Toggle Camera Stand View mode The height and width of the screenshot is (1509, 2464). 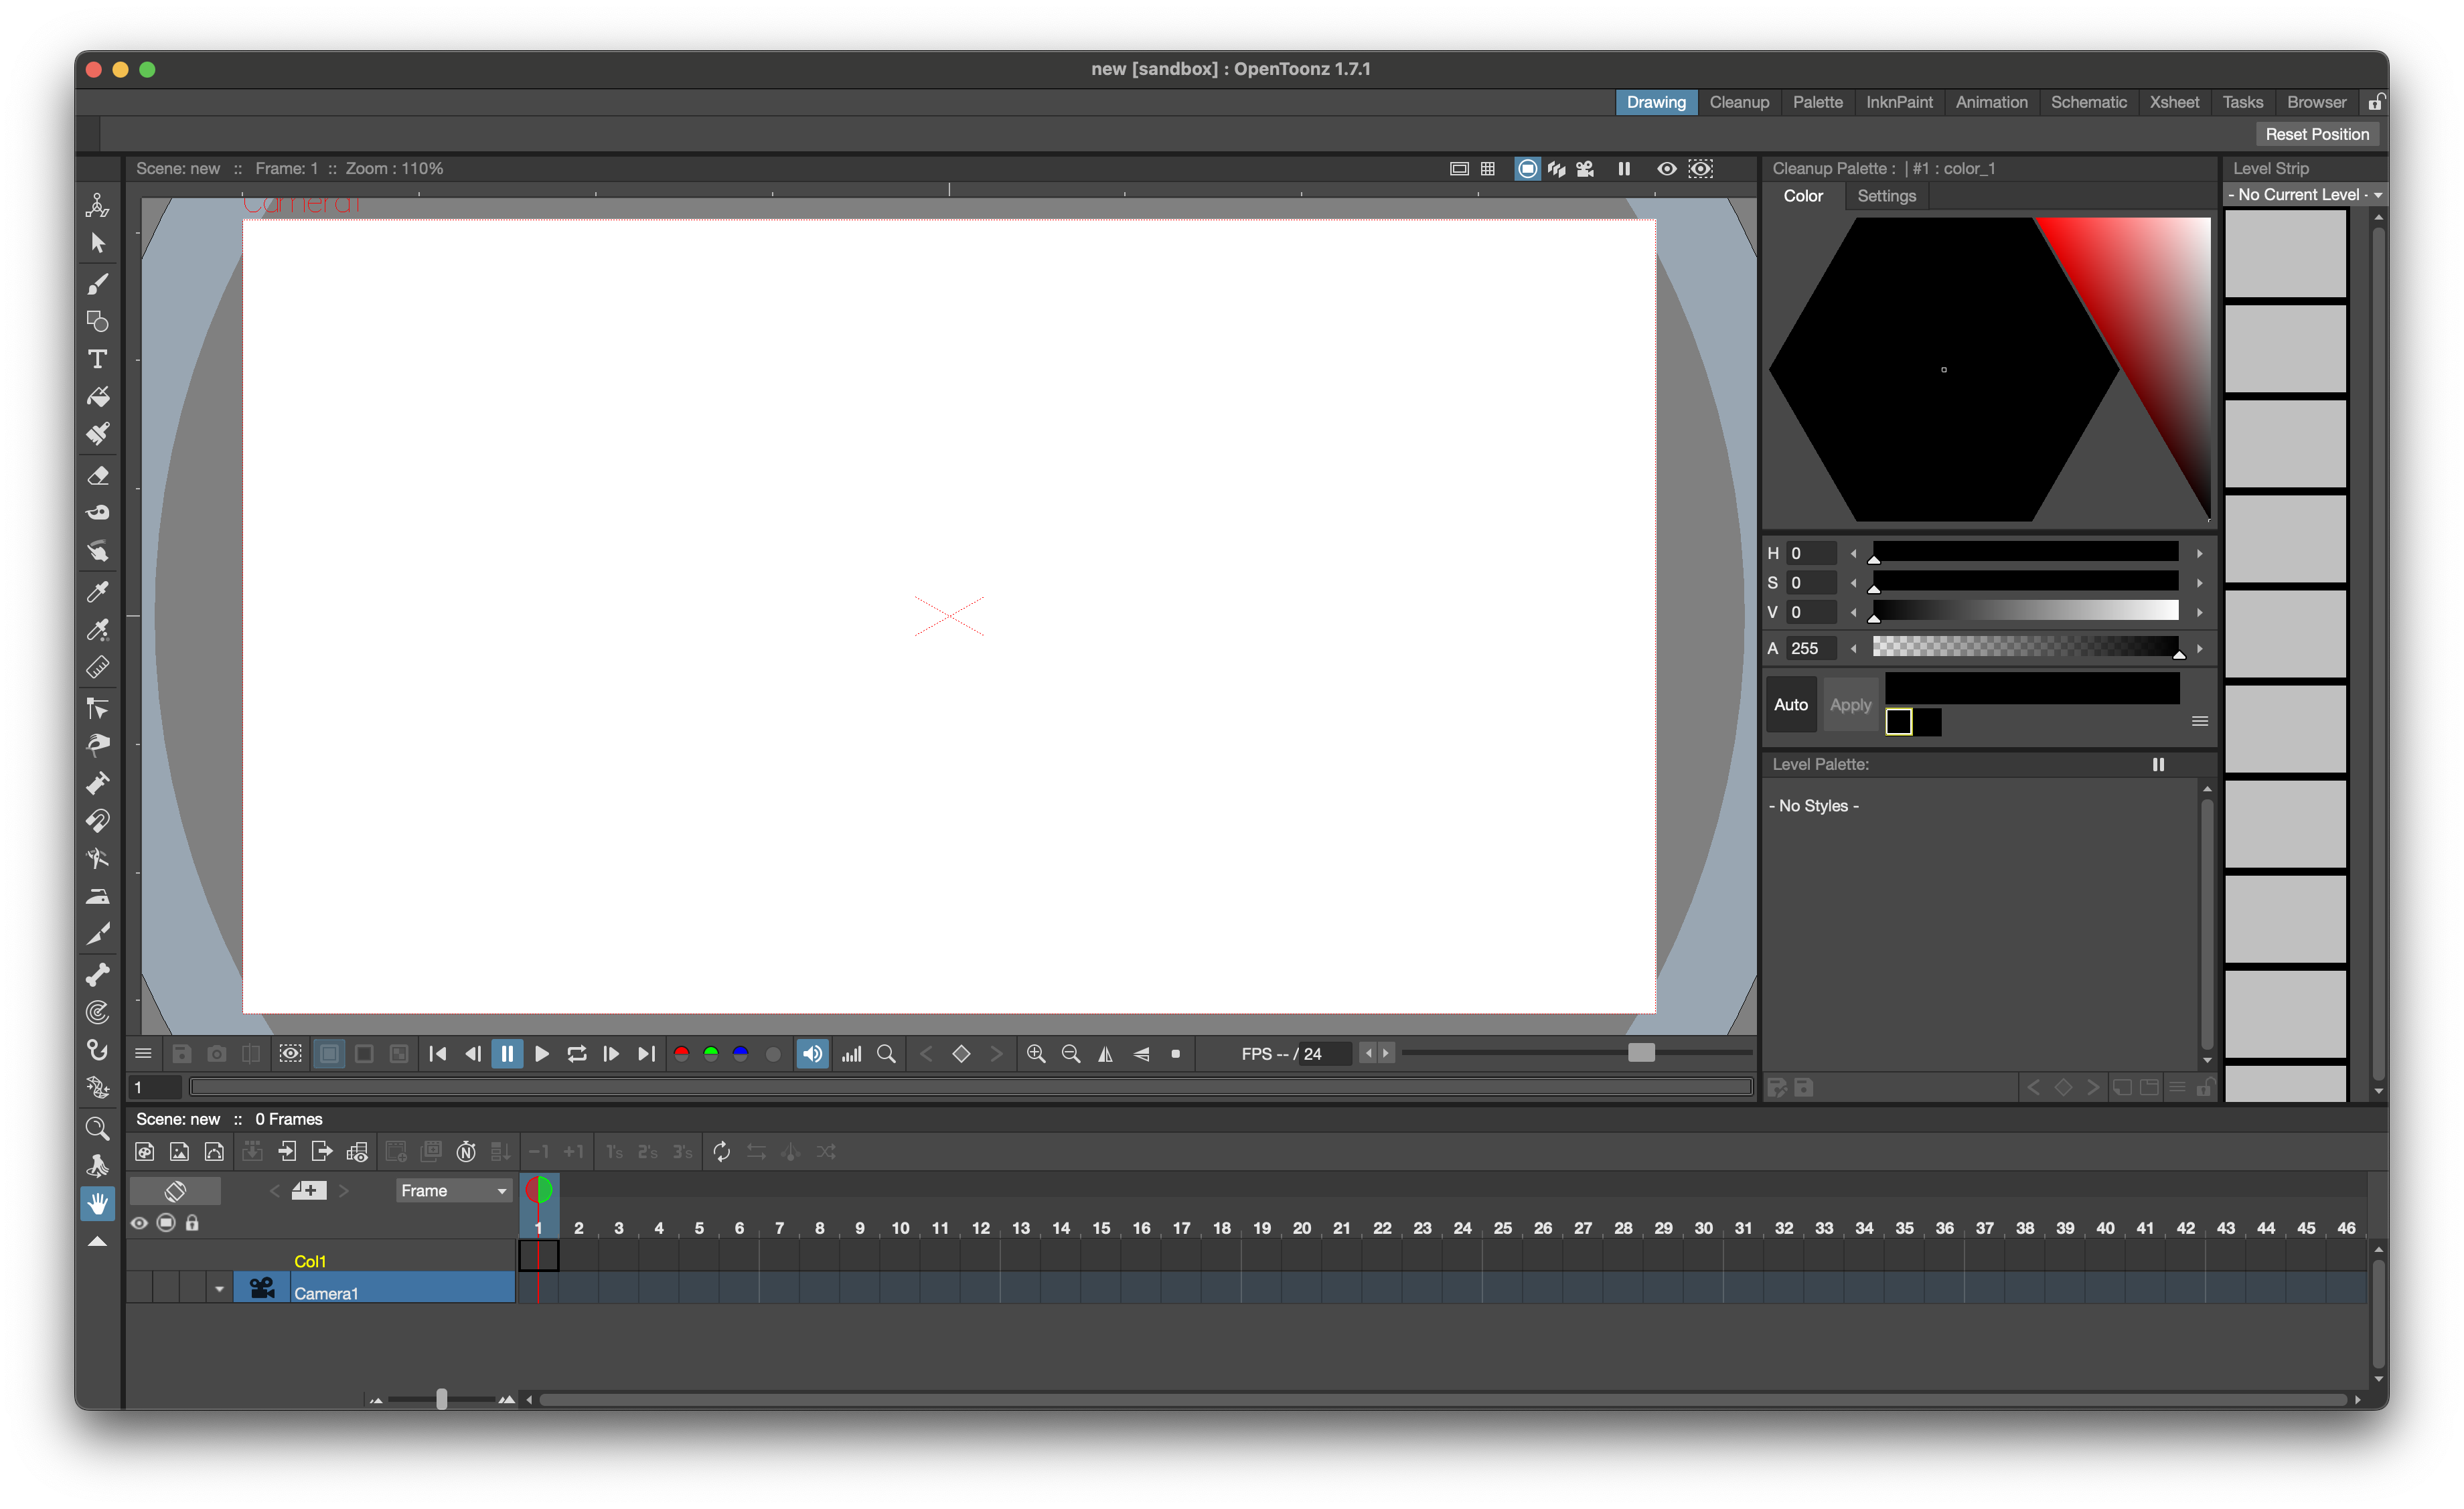click(x=1527, y=169)
